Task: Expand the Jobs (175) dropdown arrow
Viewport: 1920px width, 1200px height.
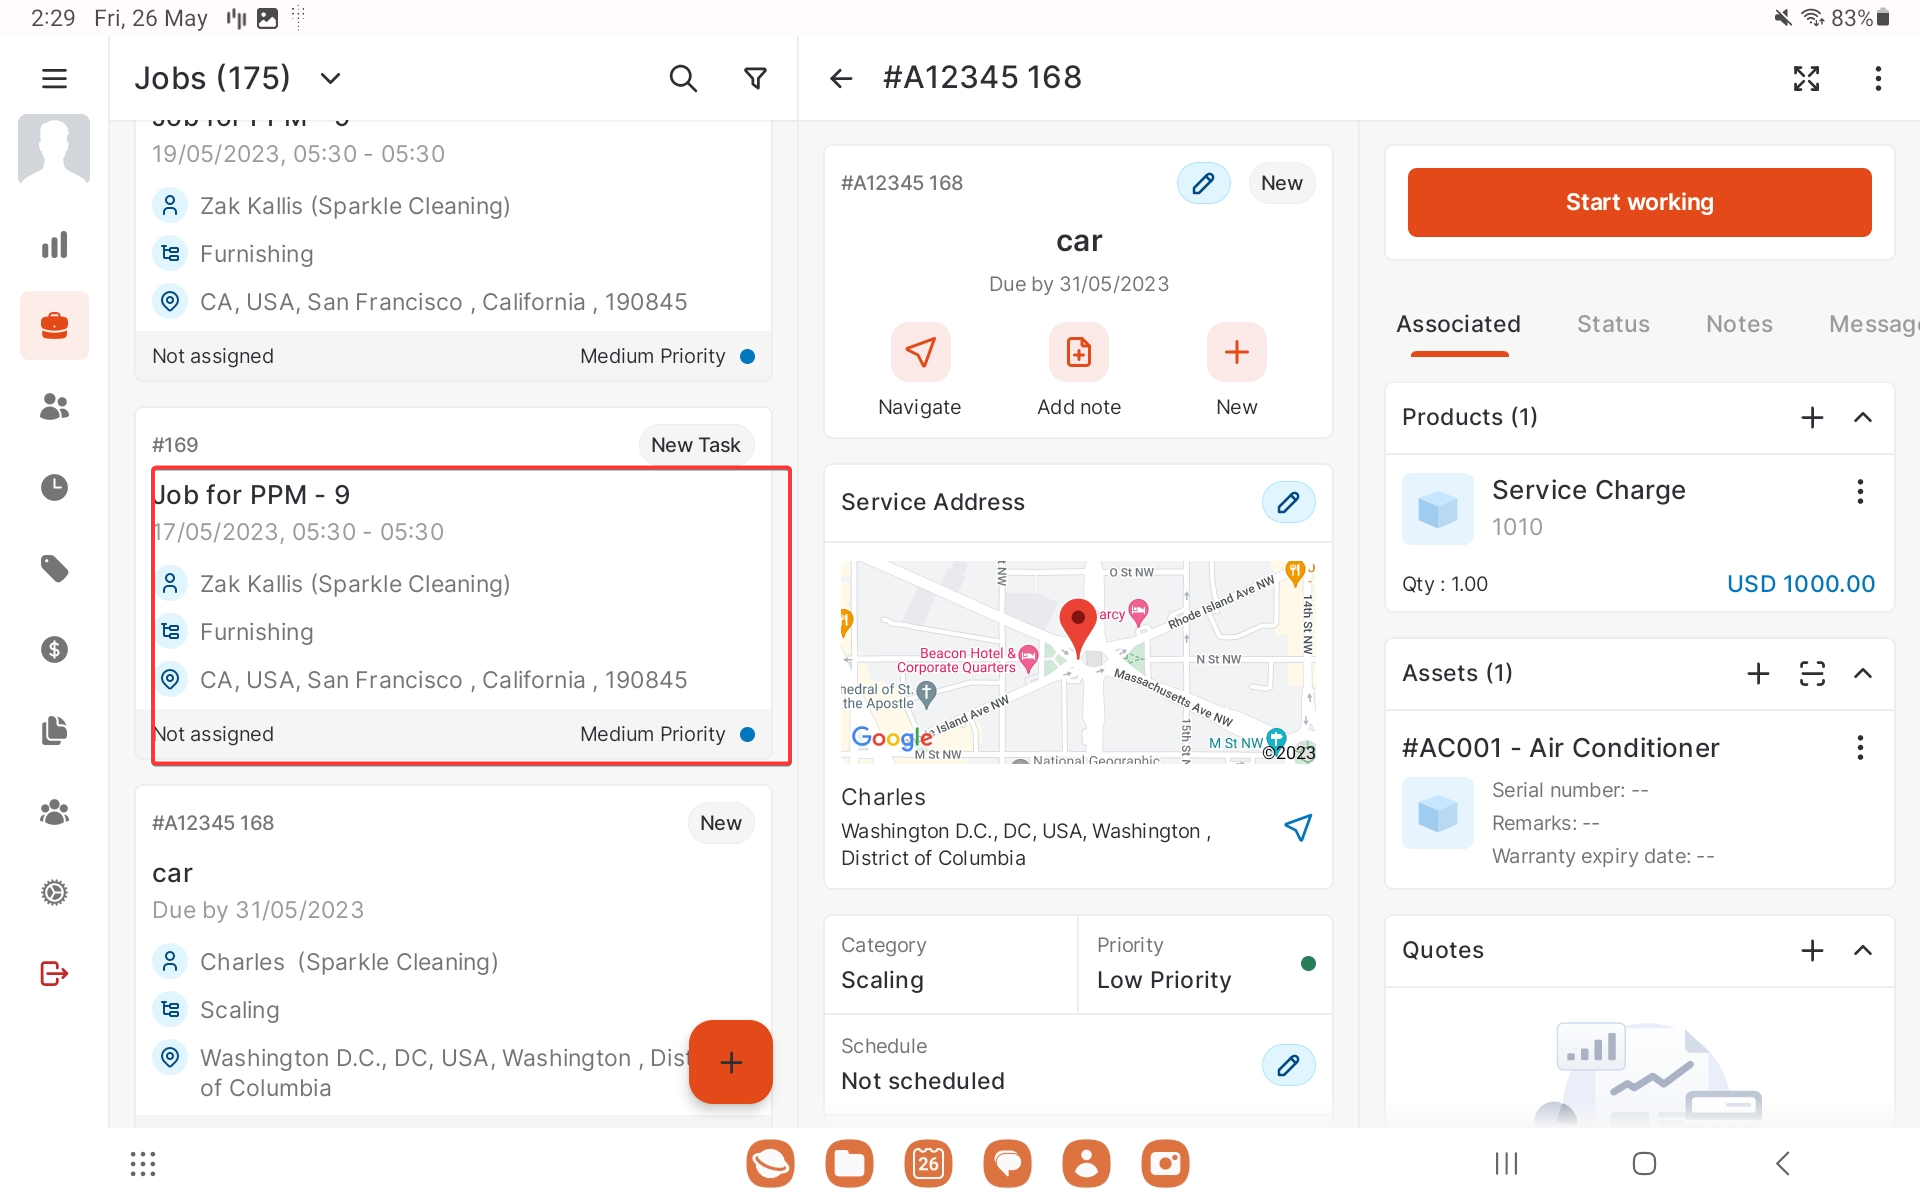Action: 331,78
